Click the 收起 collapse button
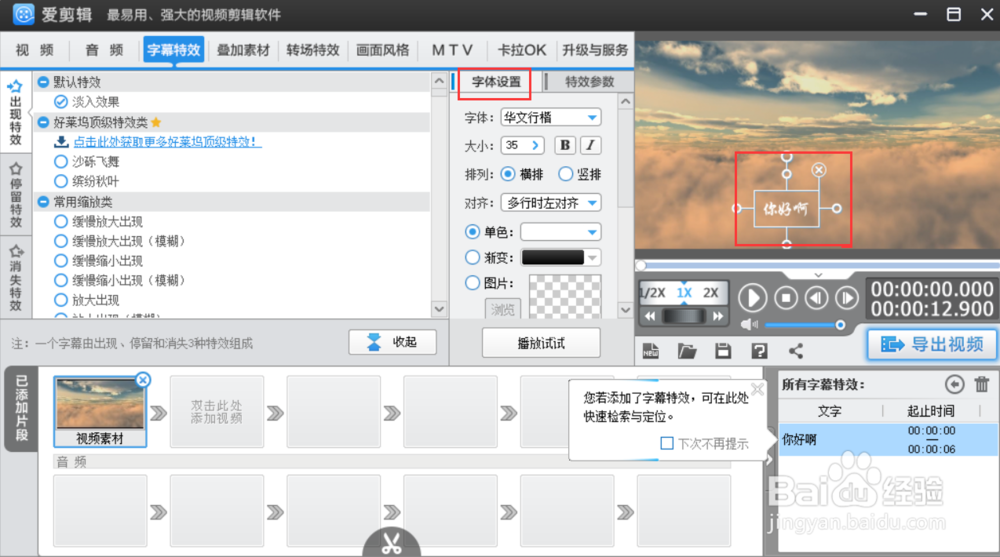This screenshot has height=557, width=1000. coord(392,342)
